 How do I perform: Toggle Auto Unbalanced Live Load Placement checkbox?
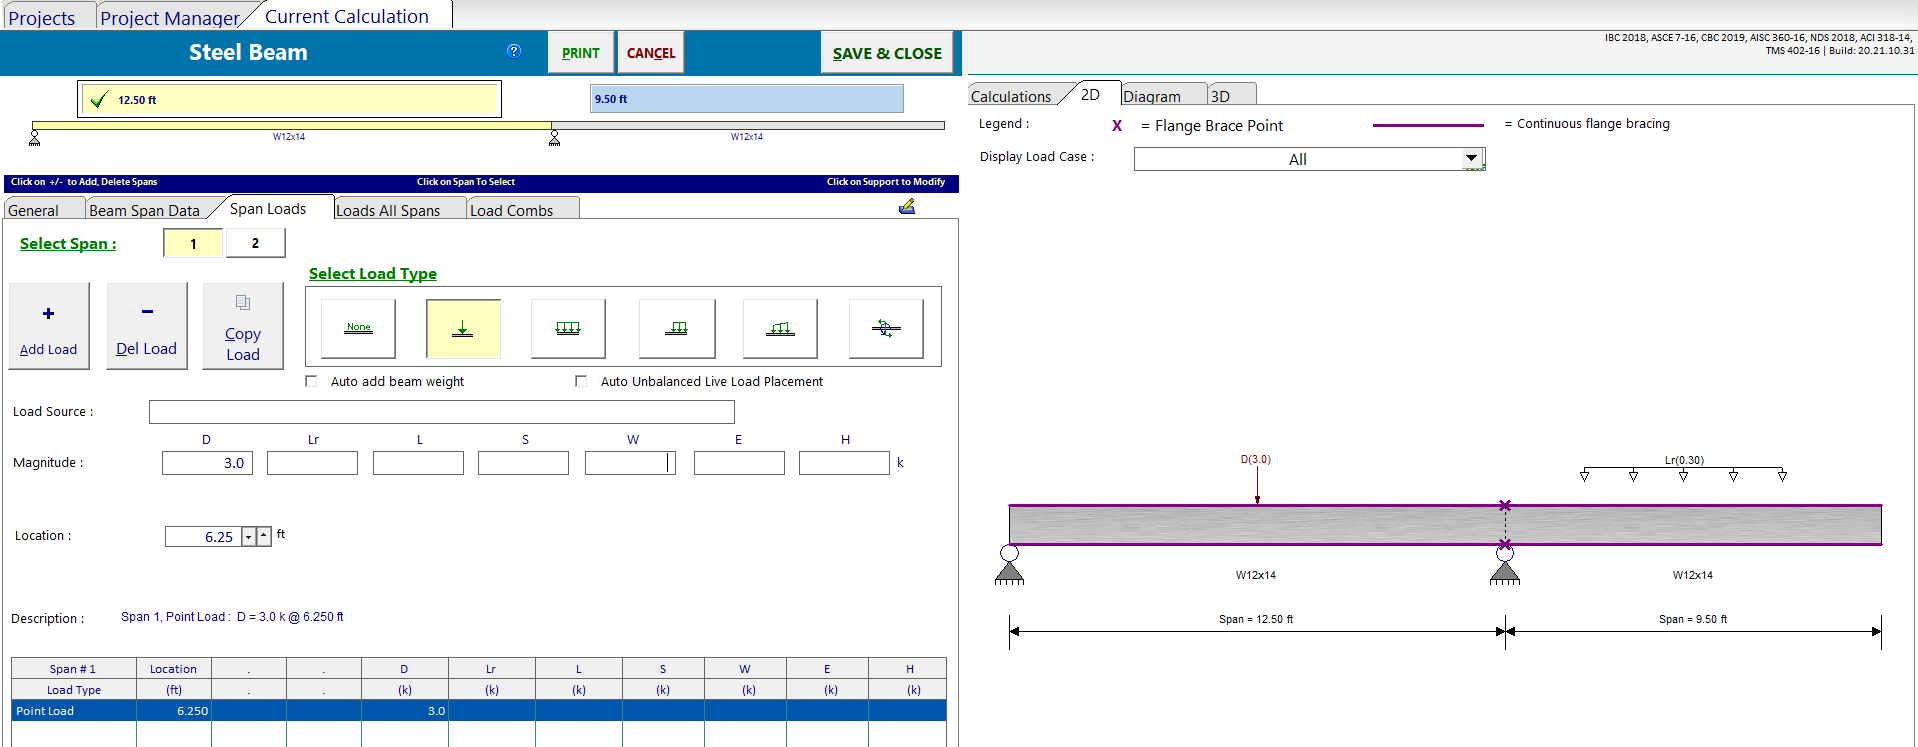click(581, 381)
